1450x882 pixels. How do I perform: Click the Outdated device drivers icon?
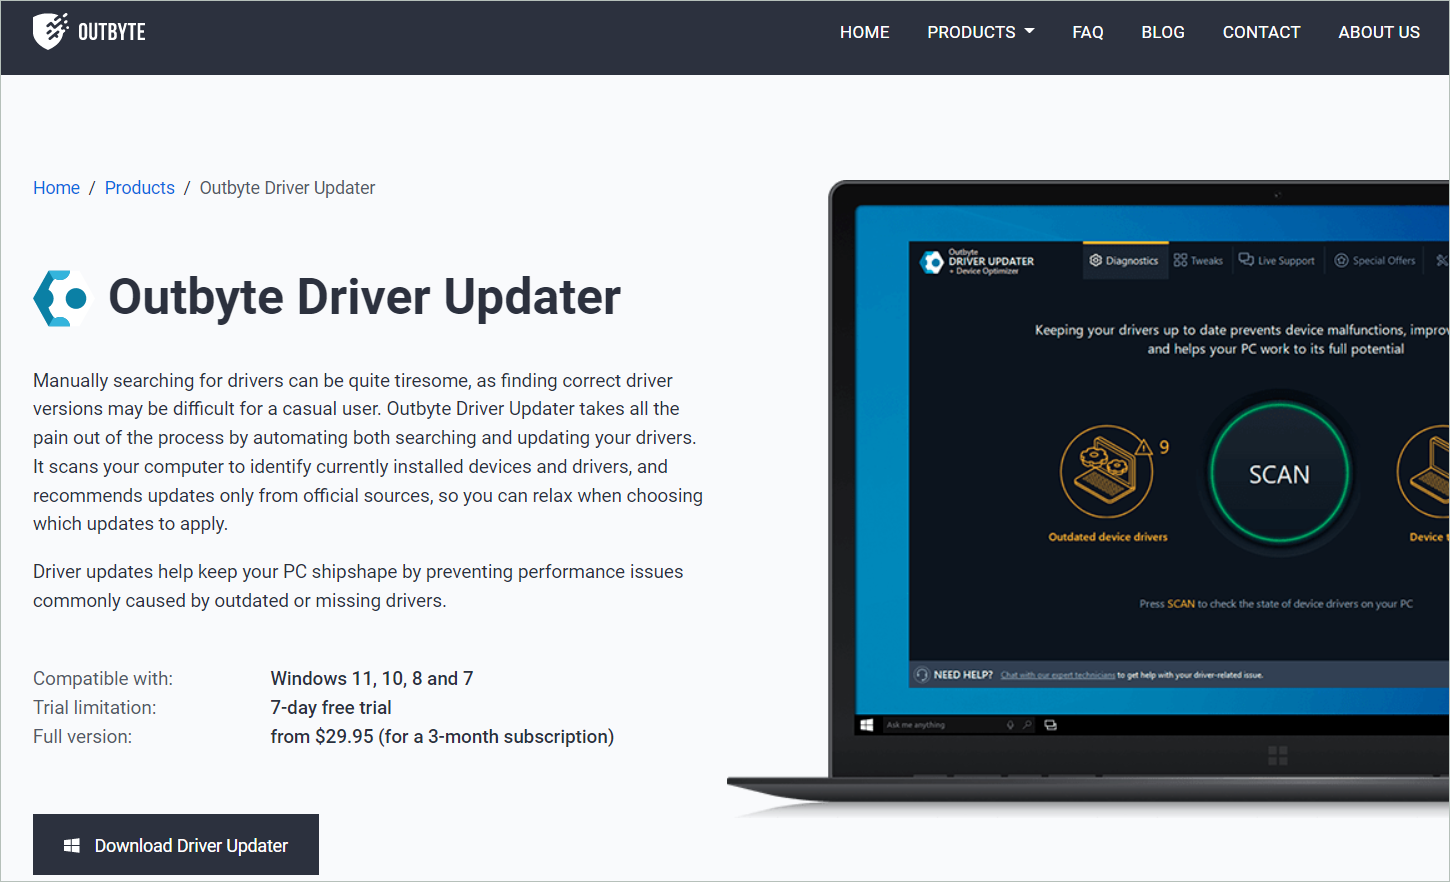(x=1106, y=472)
